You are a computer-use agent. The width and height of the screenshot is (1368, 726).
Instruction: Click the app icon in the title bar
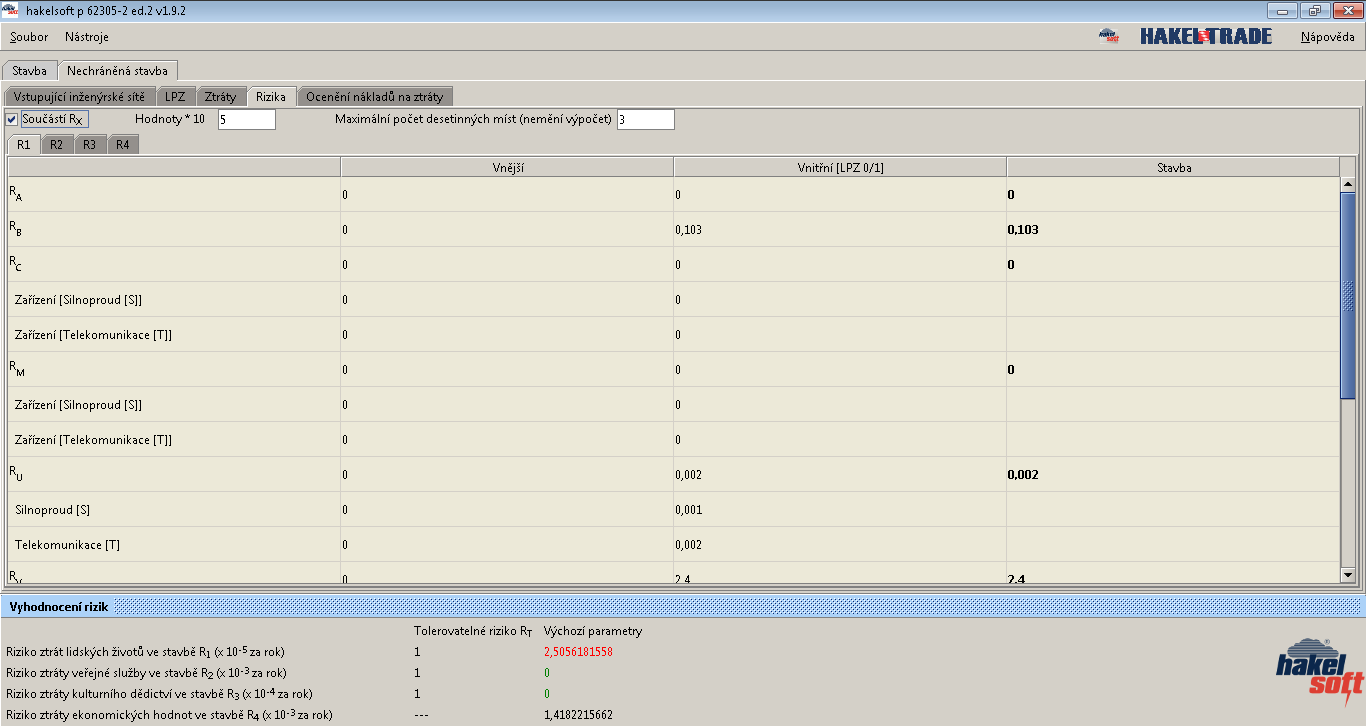point(11,10)
